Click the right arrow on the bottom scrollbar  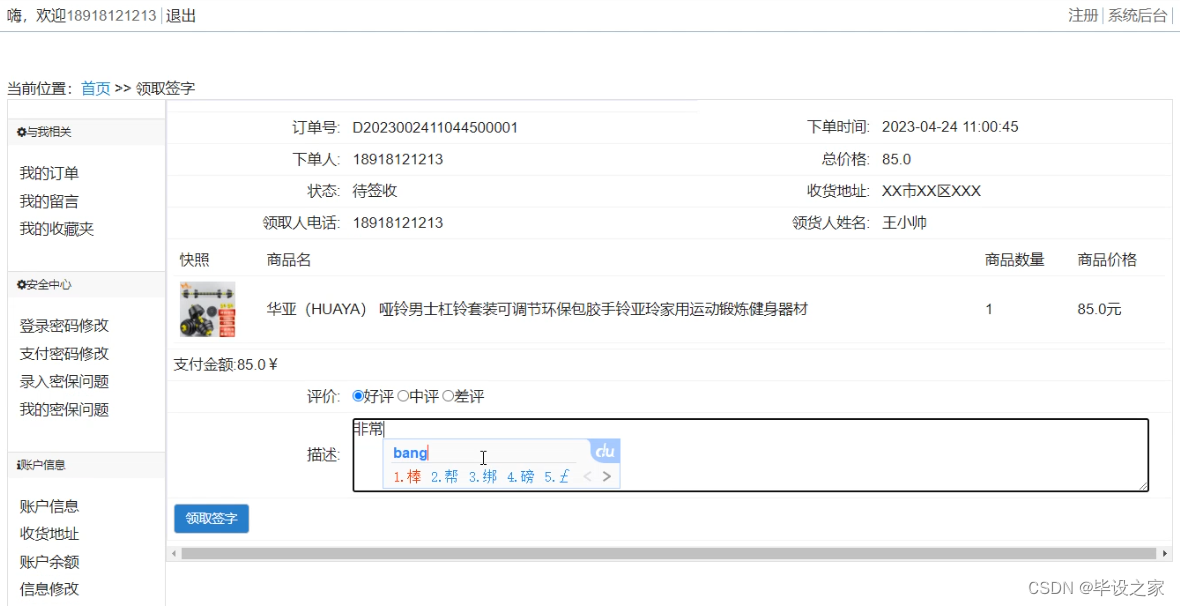1165,552
